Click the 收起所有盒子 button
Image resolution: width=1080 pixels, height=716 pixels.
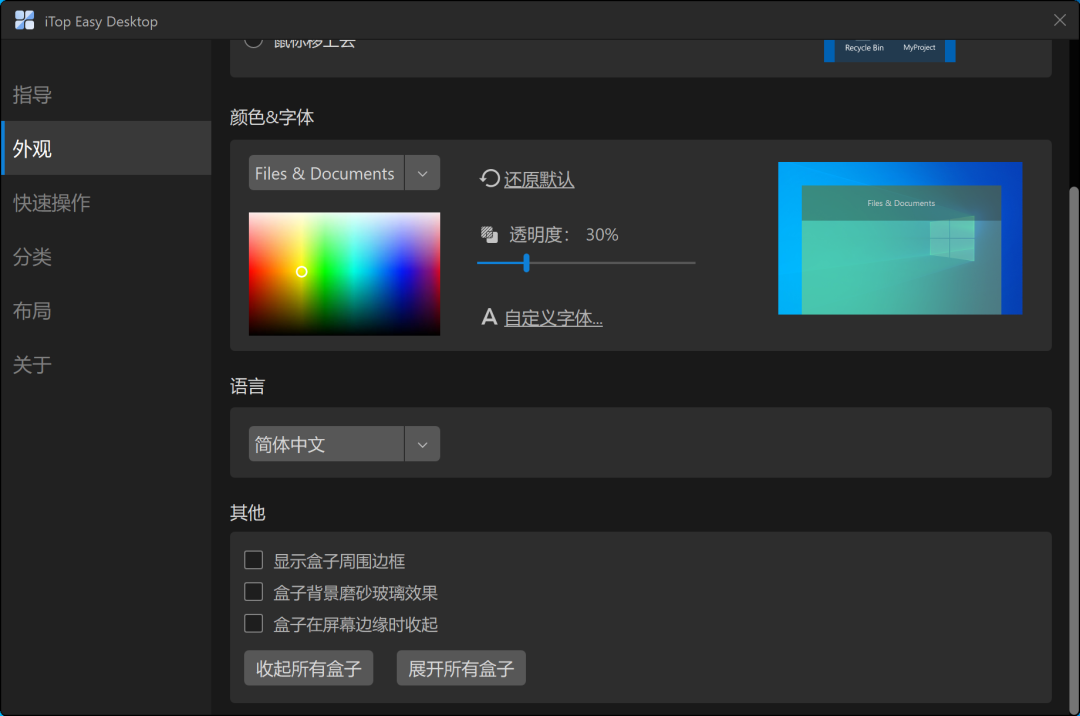(309, 668)
